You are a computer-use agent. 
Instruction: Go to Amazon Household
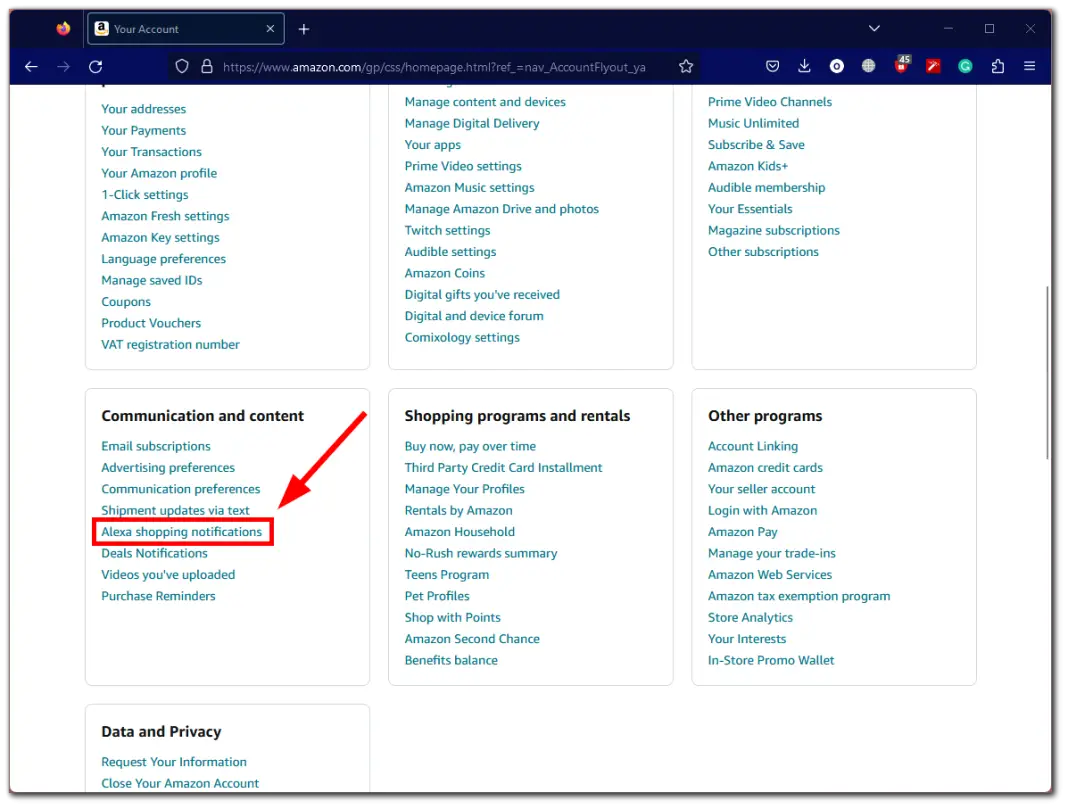click(x=459, y=532)
